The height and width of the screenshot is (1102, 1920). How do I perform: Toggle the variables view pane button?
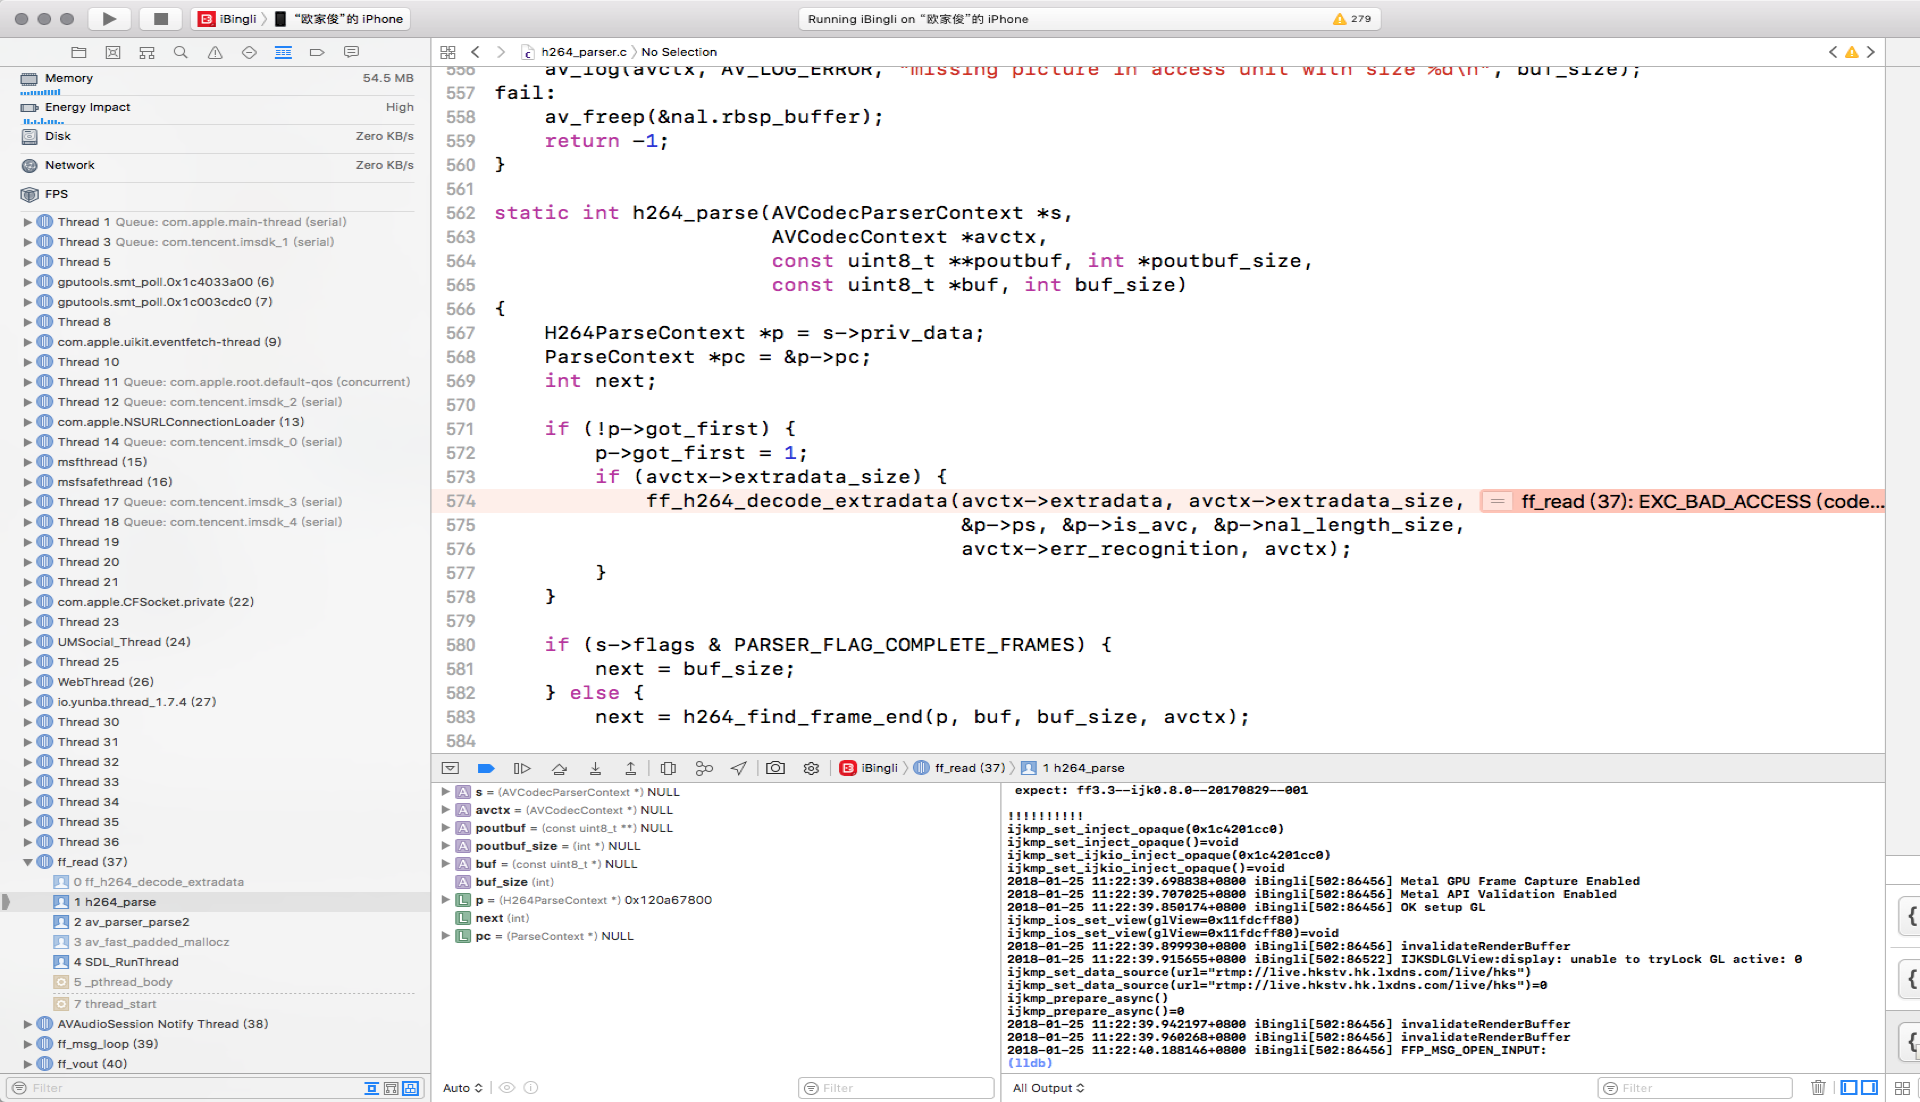pyautogui.click(x=1849, y=1088)
